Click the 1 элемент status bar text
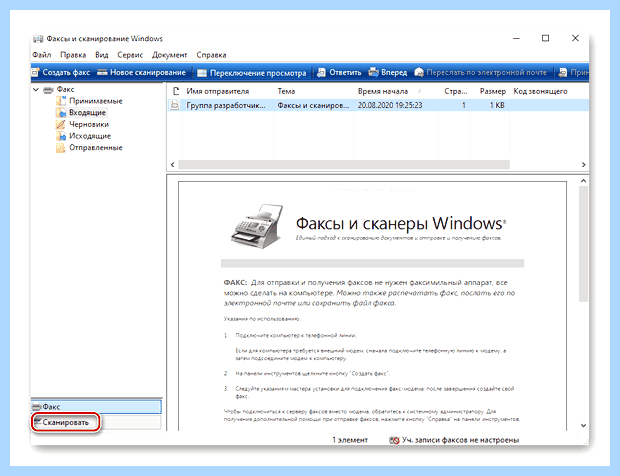Screen dimensions: 620x476 click(350, 440)
